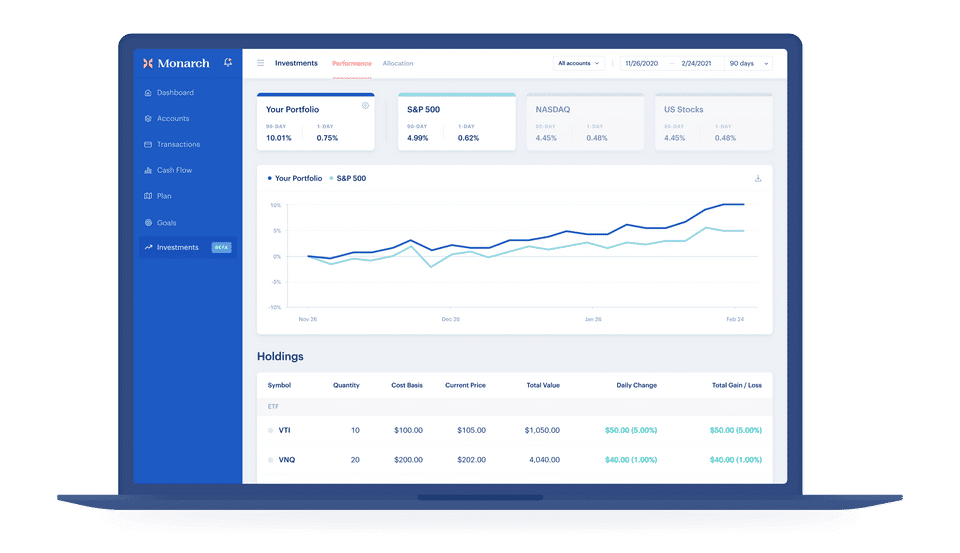Switch to the Allocation tab

click(398, 64)
